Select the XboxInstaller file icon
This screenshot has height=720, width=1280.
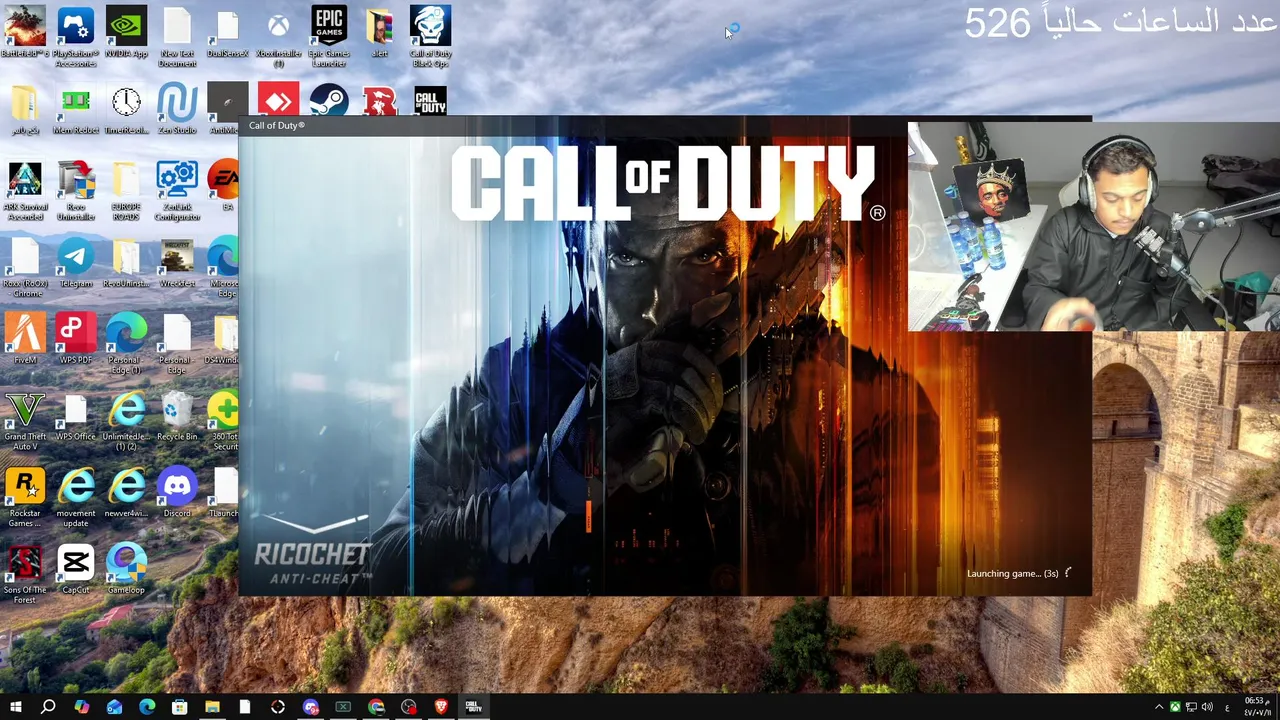coord(278,37)
